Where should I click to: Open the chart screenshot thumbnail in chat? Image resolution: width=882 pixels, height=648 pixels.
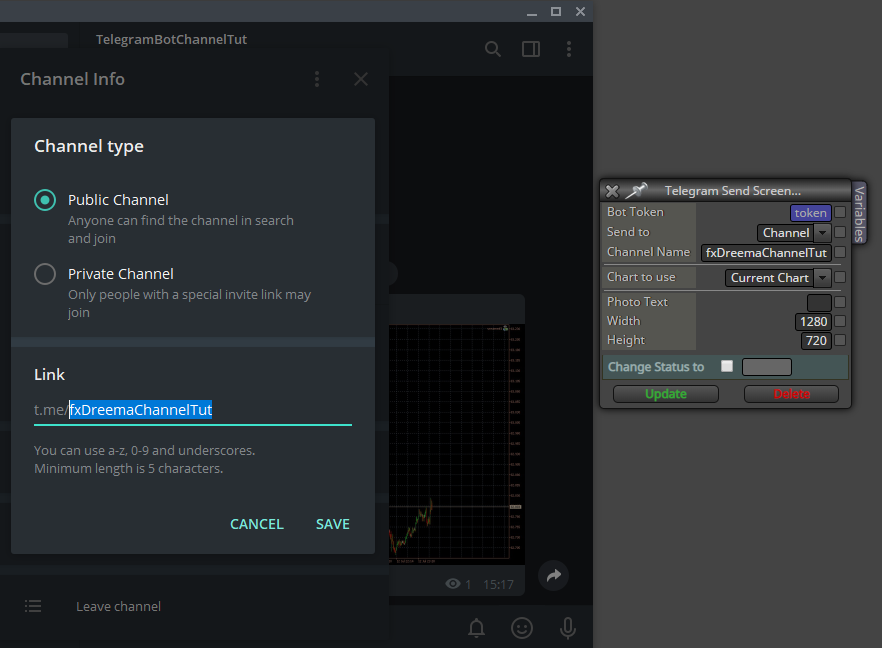pos(457,444)
